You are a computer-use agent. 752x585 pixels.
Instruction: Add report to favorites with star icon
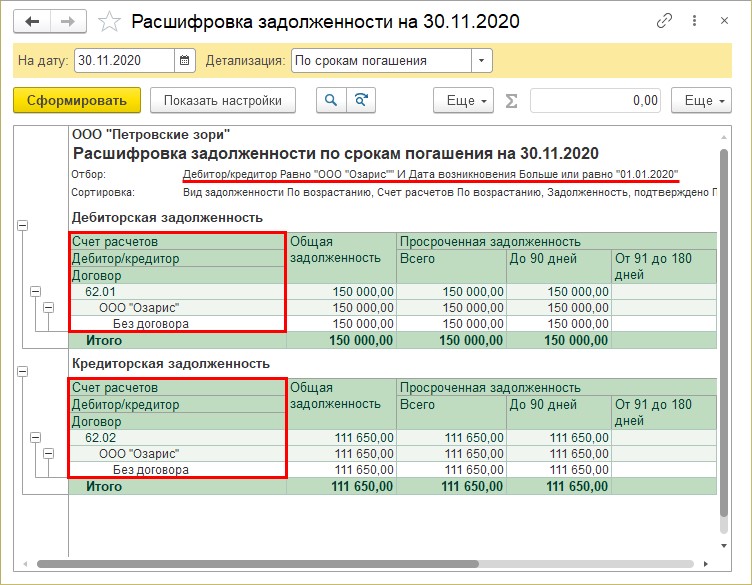click(x=109, y=22)
